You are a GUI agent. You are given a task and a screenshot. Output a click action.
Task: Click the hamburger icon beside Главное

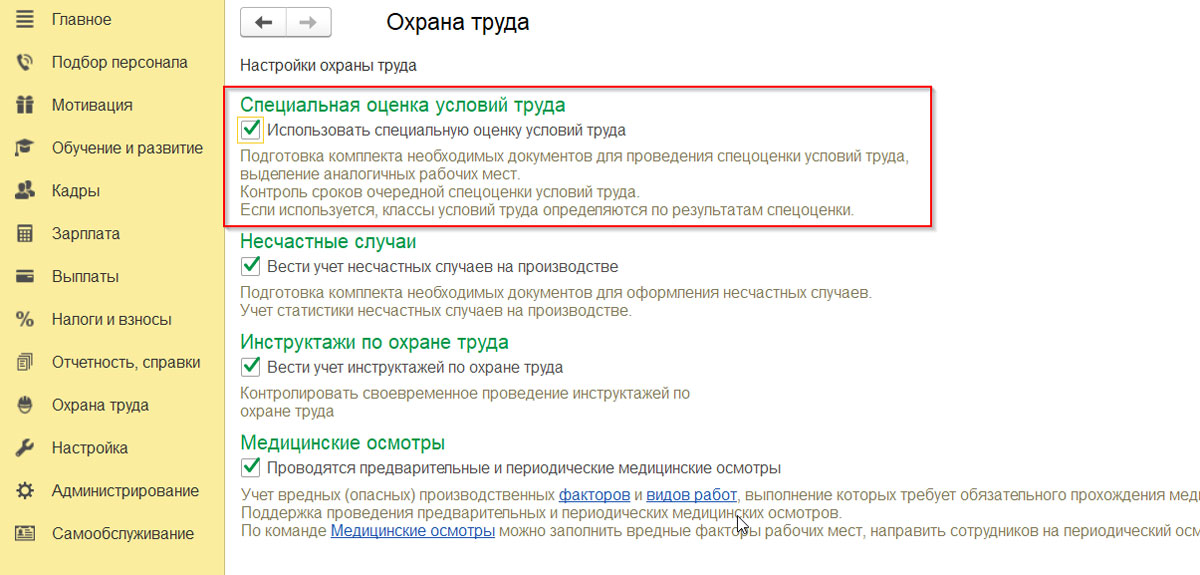[25, 19]
